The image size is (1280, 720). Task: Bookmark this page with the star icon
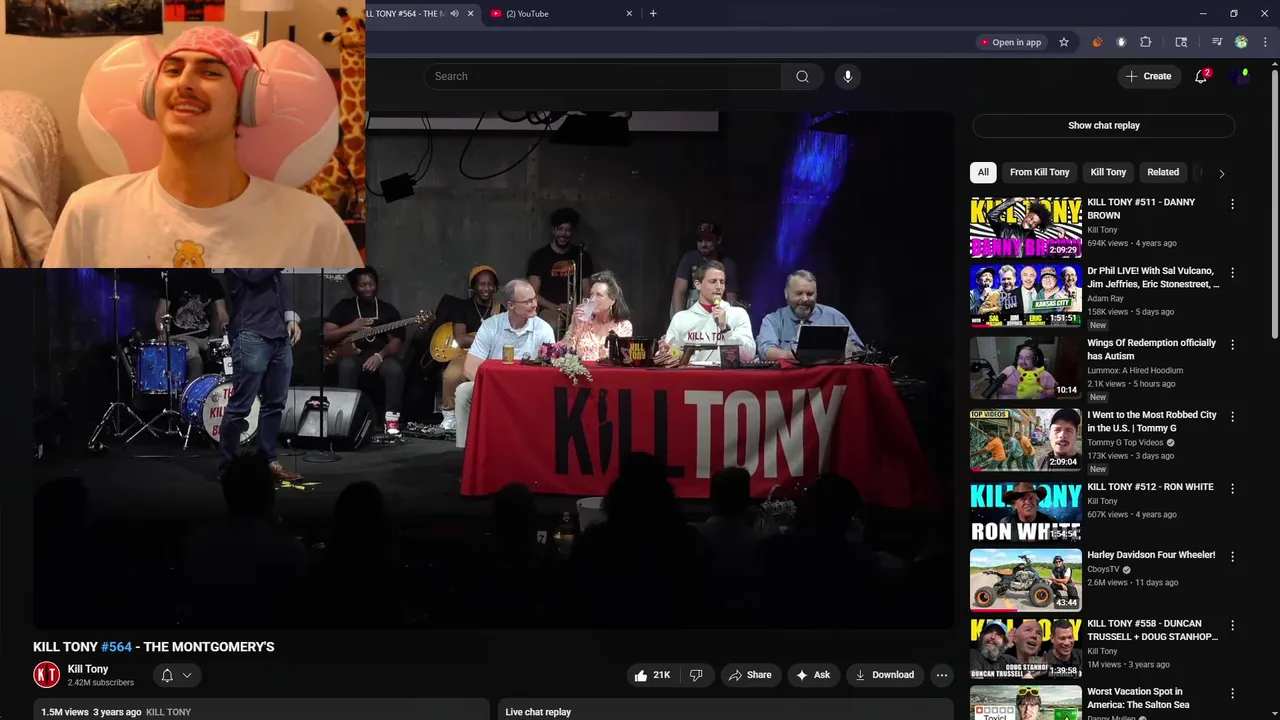(1064, 42)
